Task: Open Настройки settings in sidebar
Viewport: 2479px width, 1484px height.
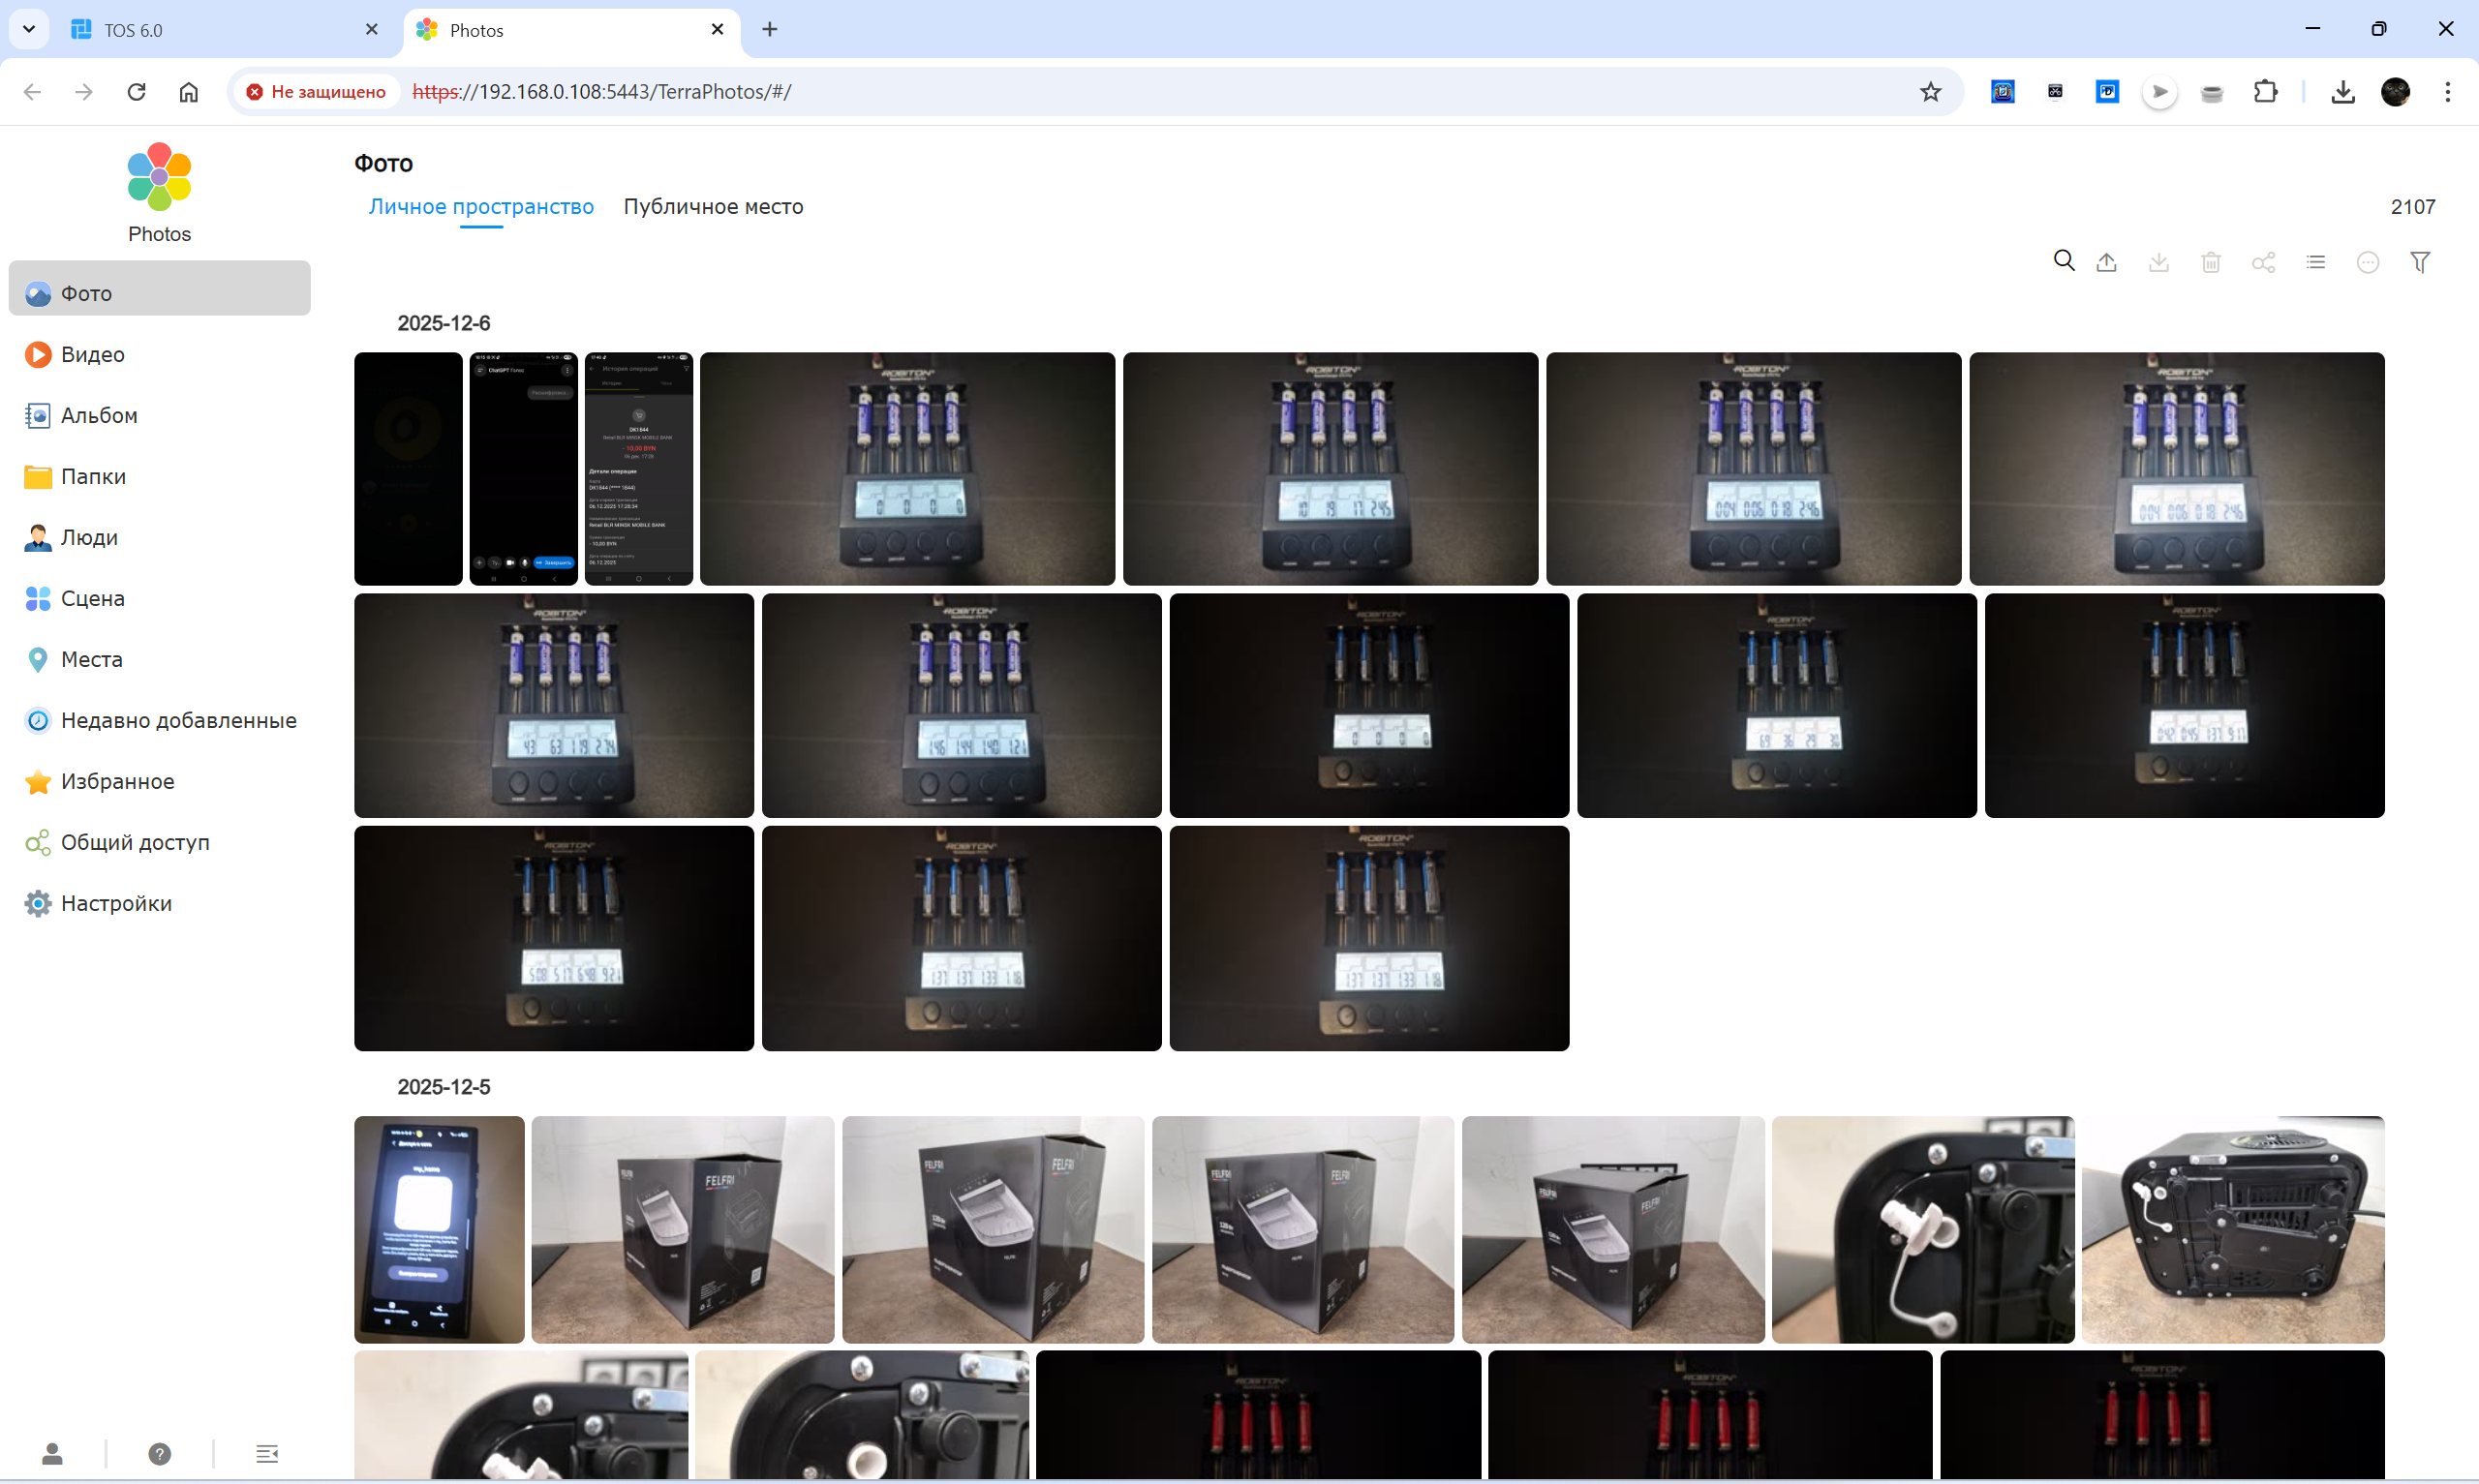Action: coord(116,903)
